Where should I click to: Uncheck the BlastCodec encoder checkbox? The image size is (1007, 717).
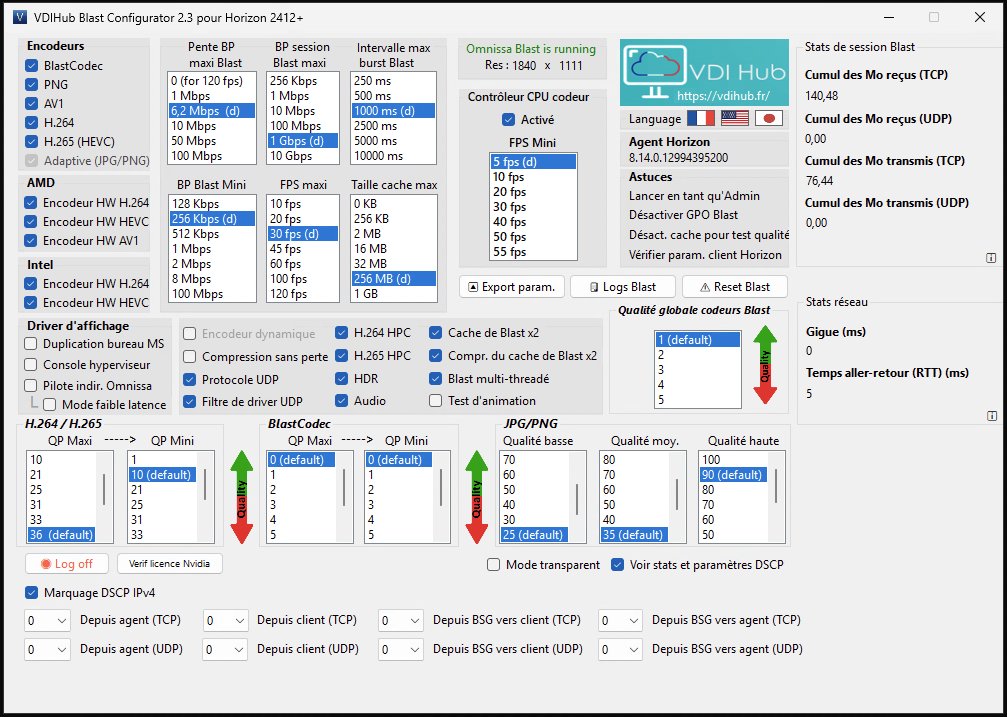coord(31,66)
